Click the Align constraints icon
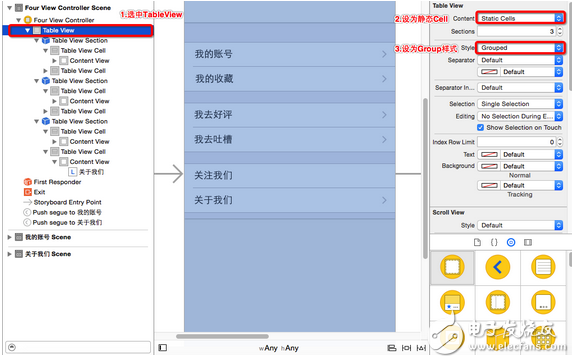Screen dimensions: 575x363 pyautogui.click(x=392, y=348)
